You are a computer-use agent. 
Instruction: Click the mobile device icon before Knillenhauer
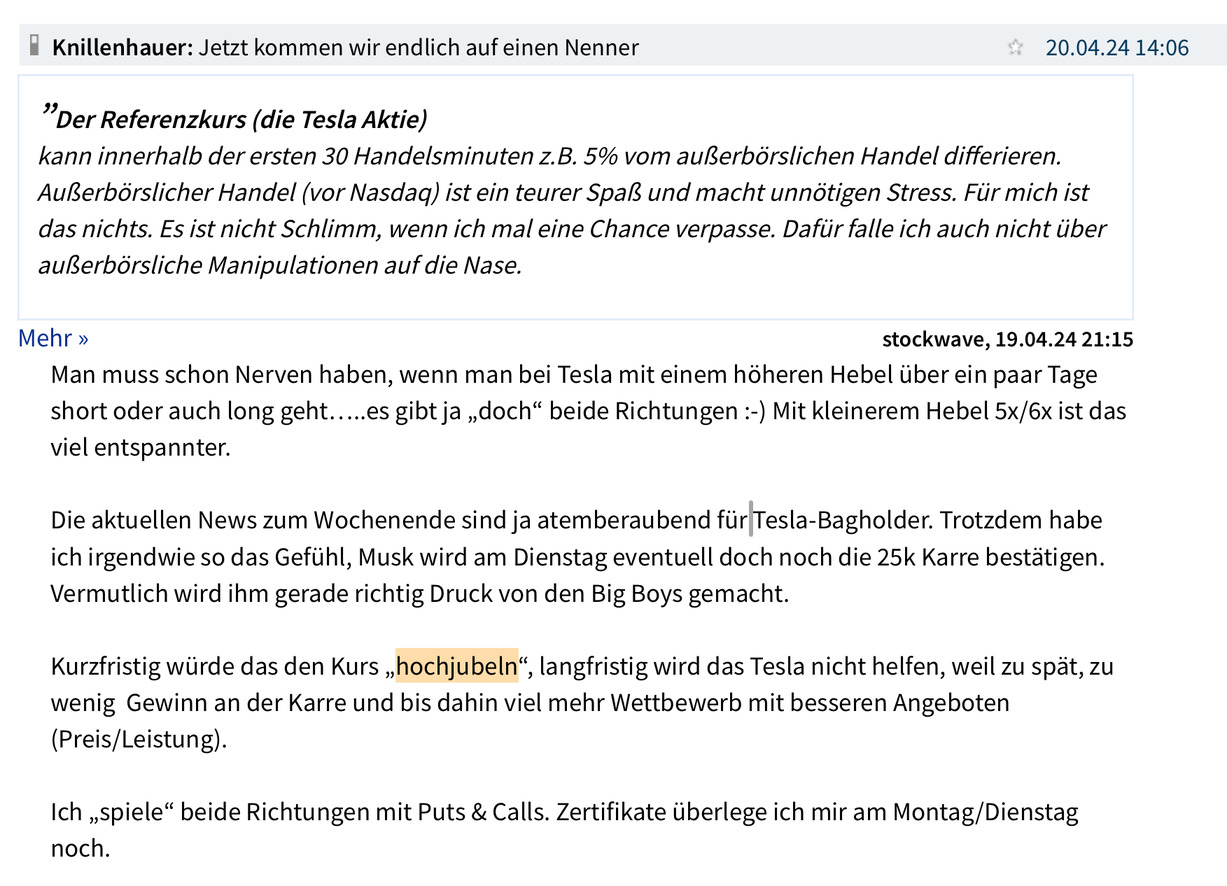click(x=34, y=45)
